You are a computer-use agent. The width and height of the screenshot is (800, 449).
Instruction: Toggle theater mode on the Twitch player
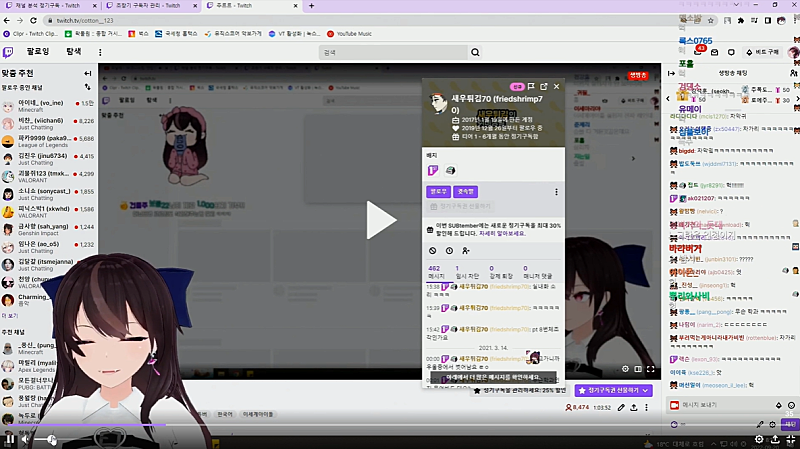pyautogui.click(x=638, y=369)
